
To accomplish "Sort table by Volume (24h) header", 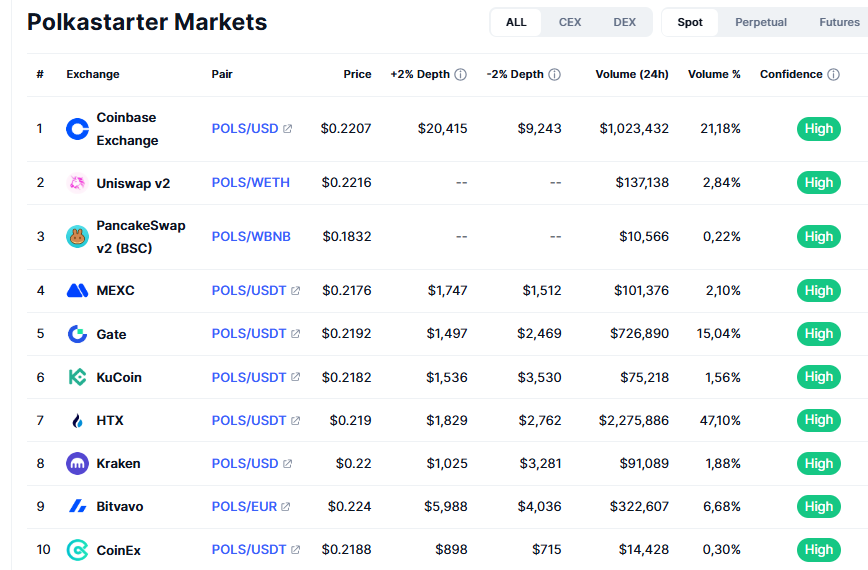I will click(632, 75).
